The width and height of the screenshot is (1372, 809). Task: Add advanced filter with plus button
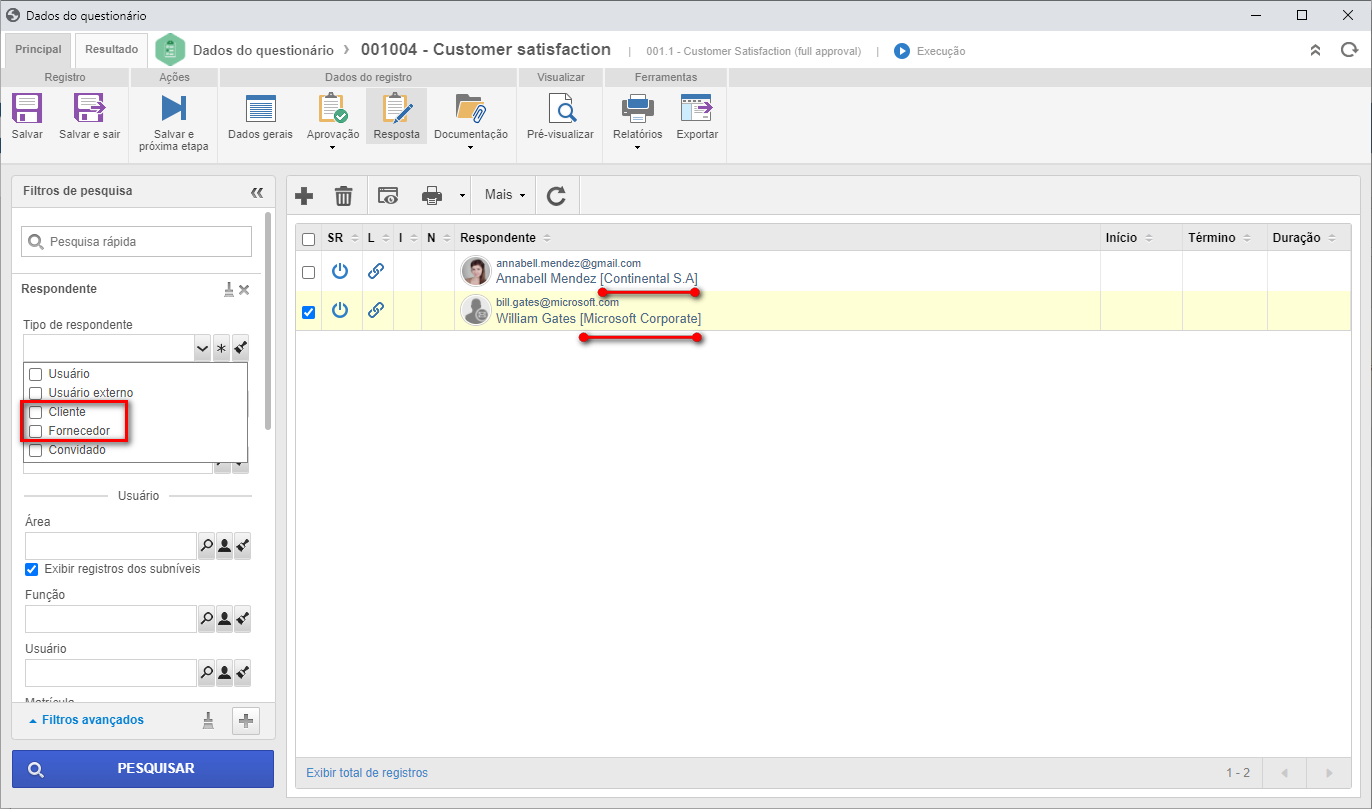point(246,720)
